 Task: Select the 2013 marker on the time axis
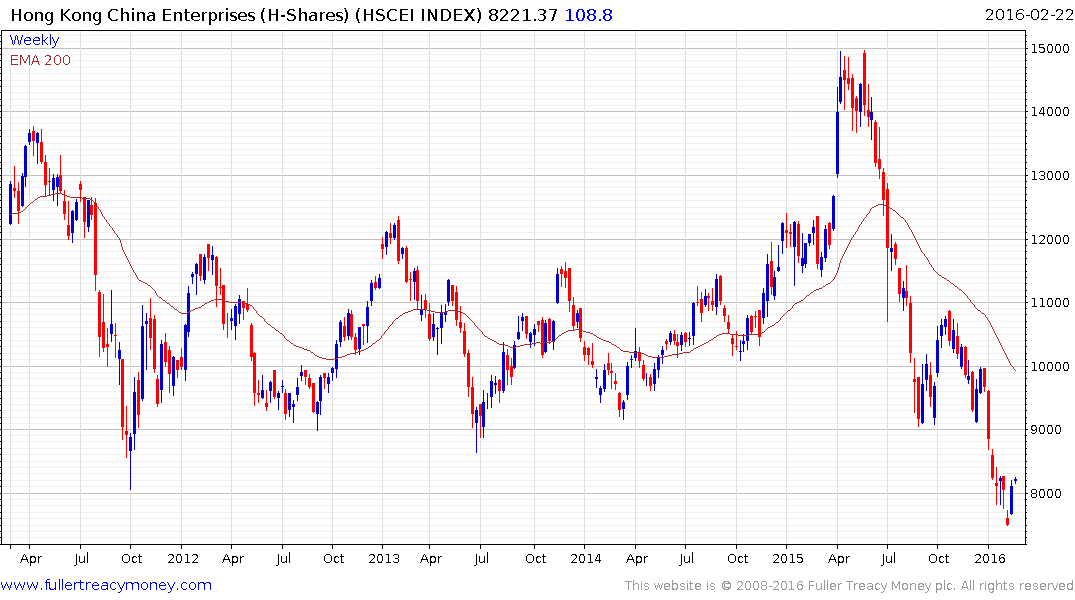tap(384, 558)
